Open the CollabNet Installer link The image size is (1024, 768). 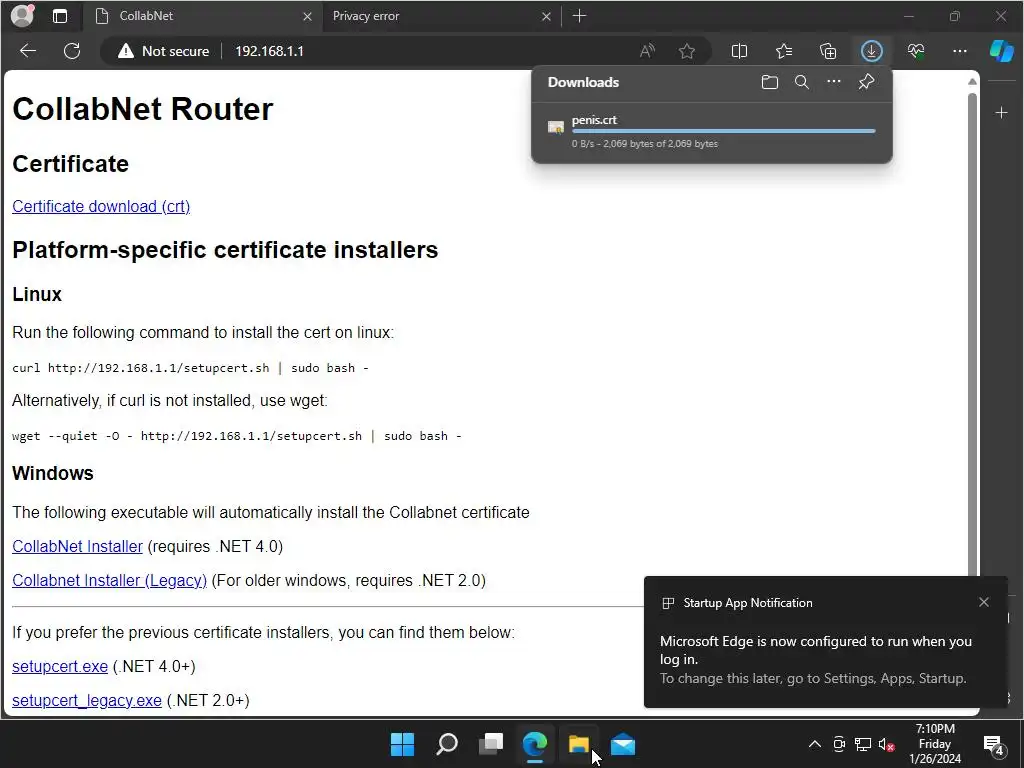[x=77, y=547]
